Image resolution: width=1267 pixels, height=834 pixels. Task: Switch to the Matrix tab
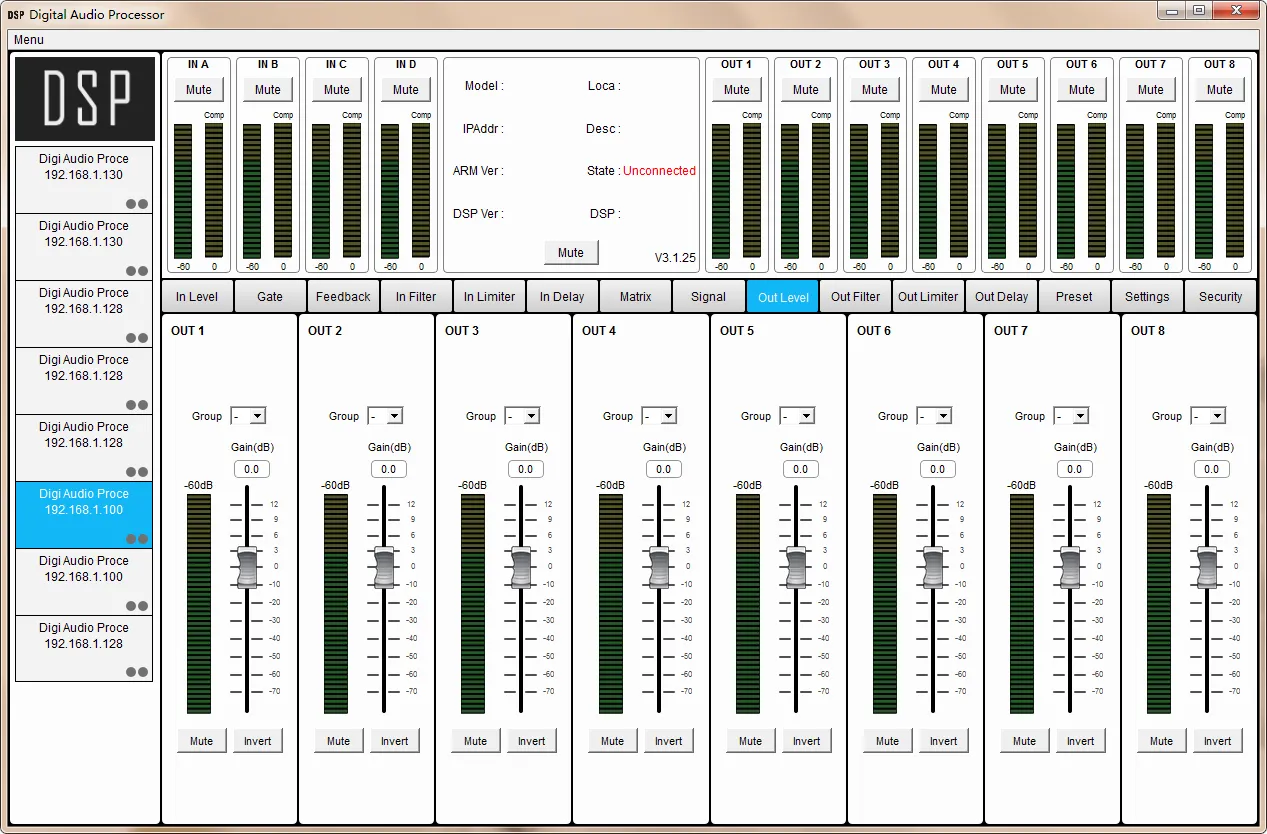(635, 297)
